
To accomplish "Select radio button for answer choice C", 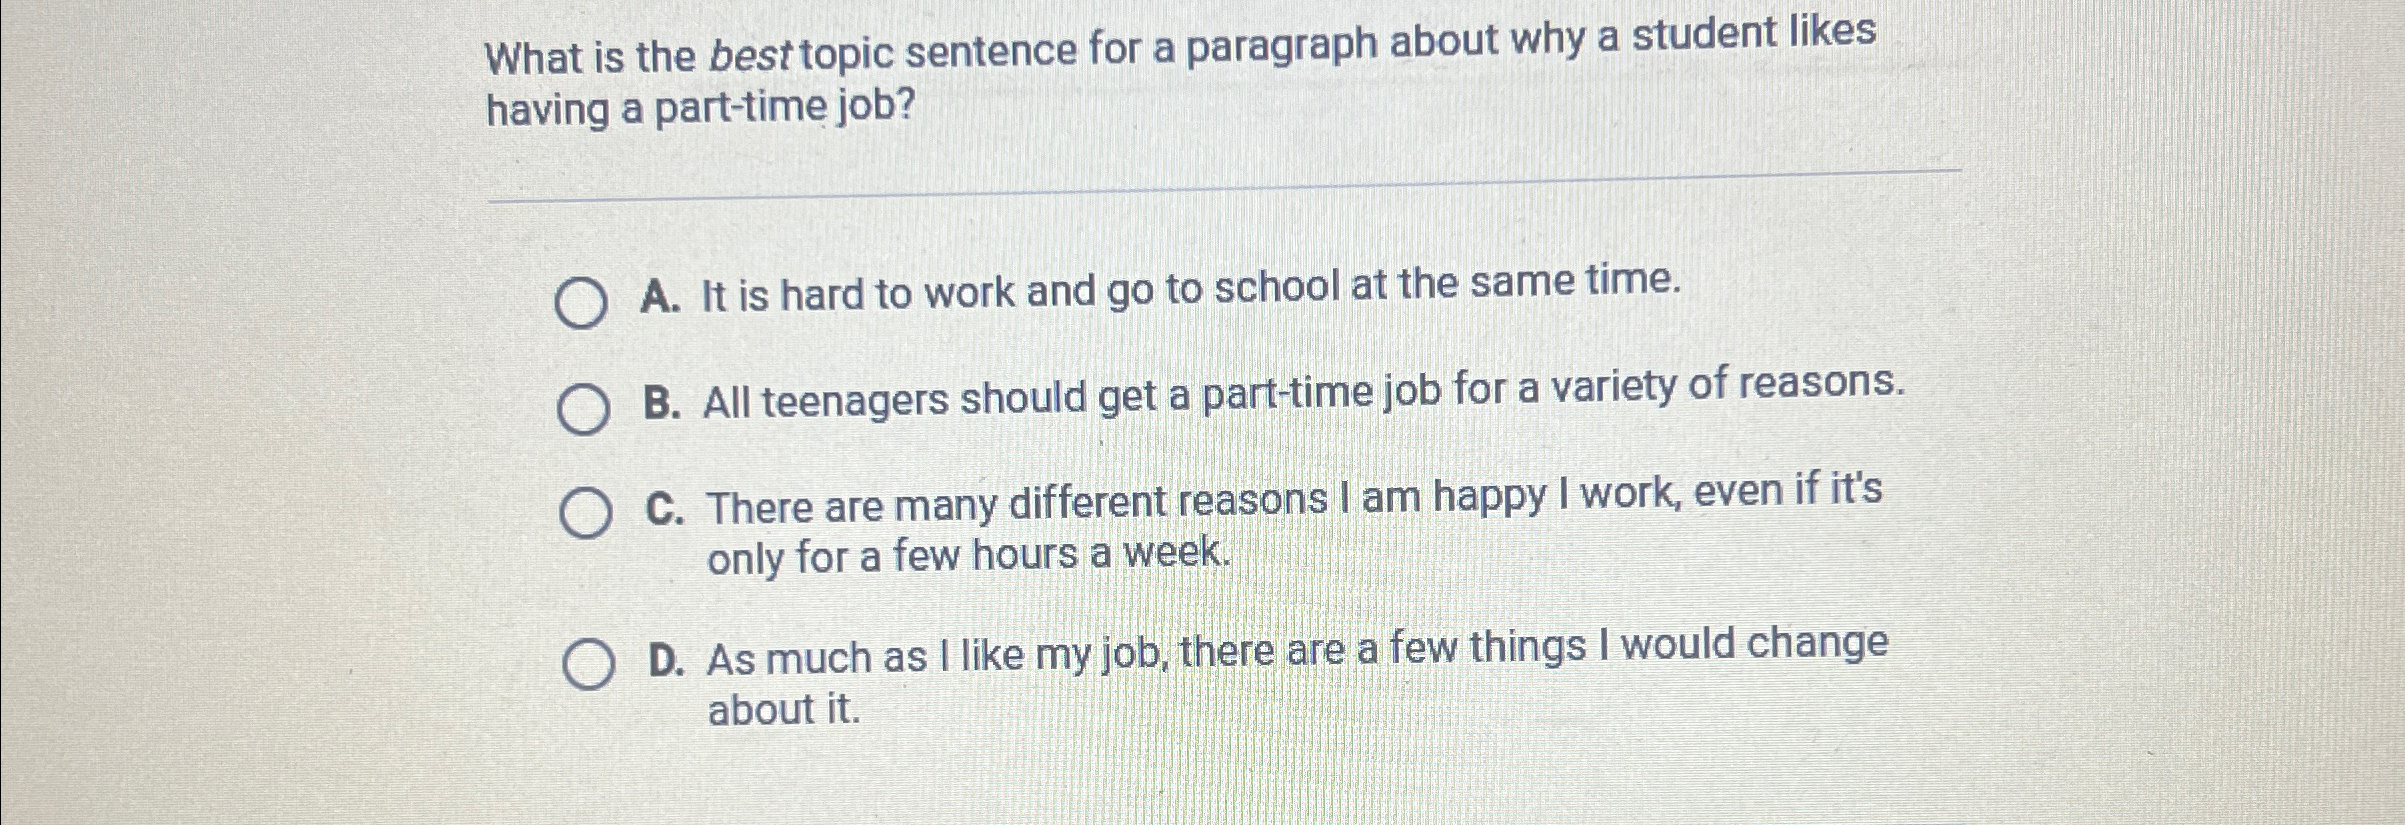I will tap(585, 513).
